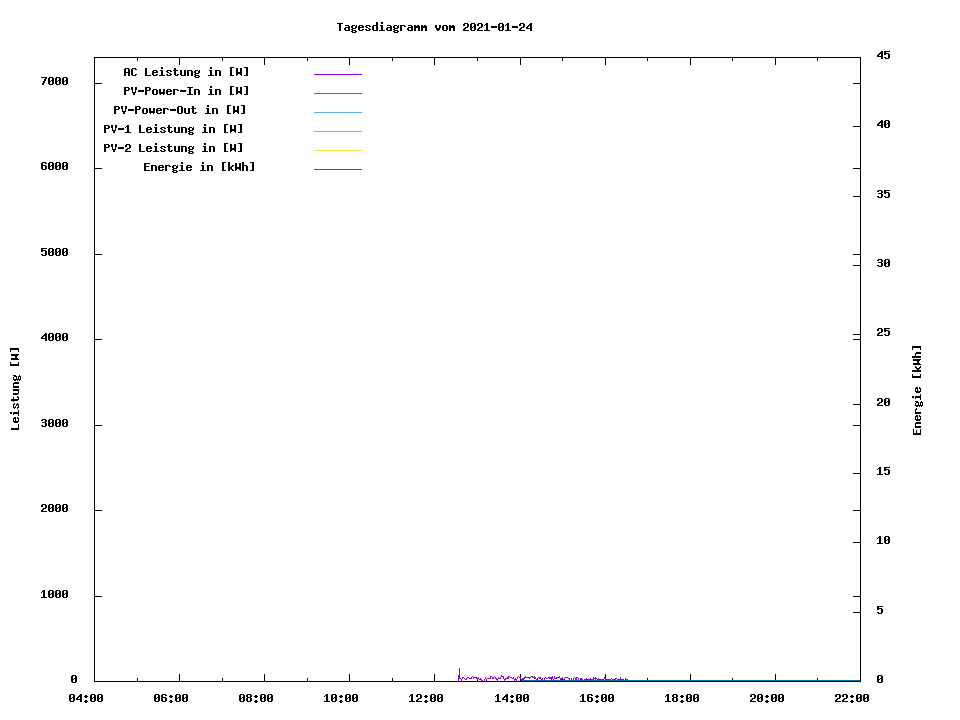960x720 pixels.
Task: Click the 22:00 time axis label
Action: pyautogui.click(x=852, y=699)
